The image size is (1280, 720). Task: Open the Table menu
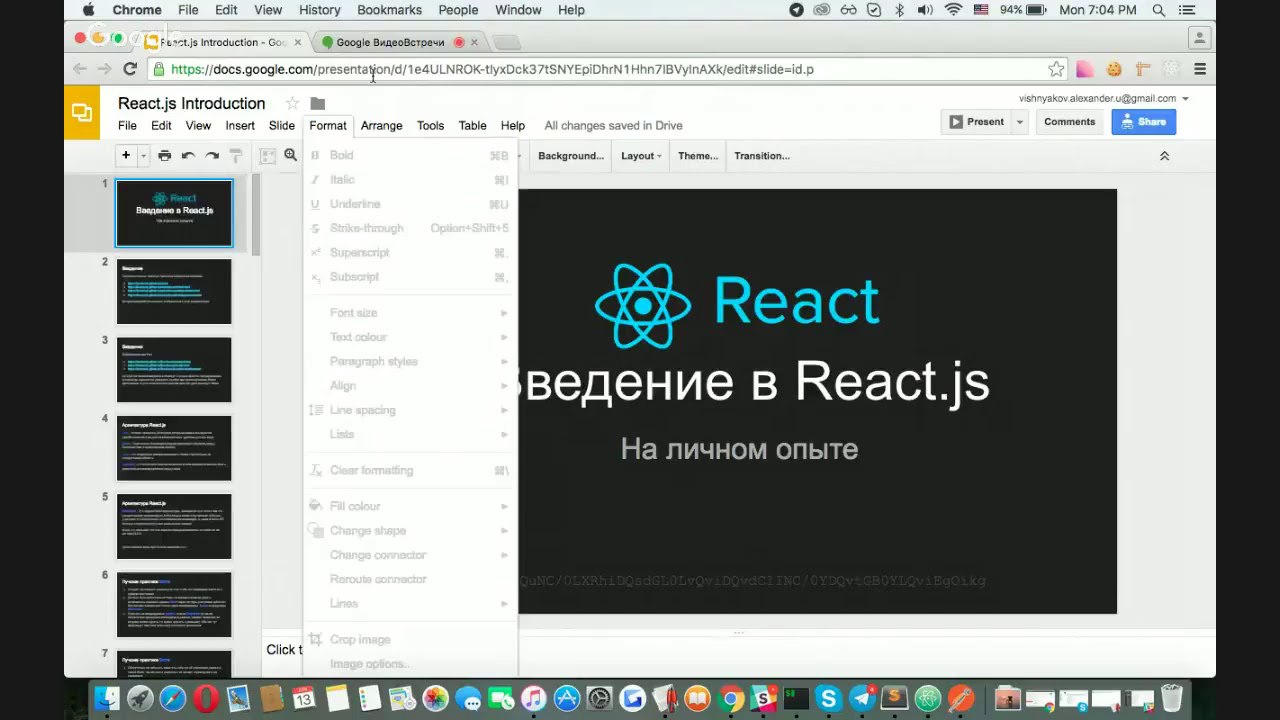tap(472, 125)
